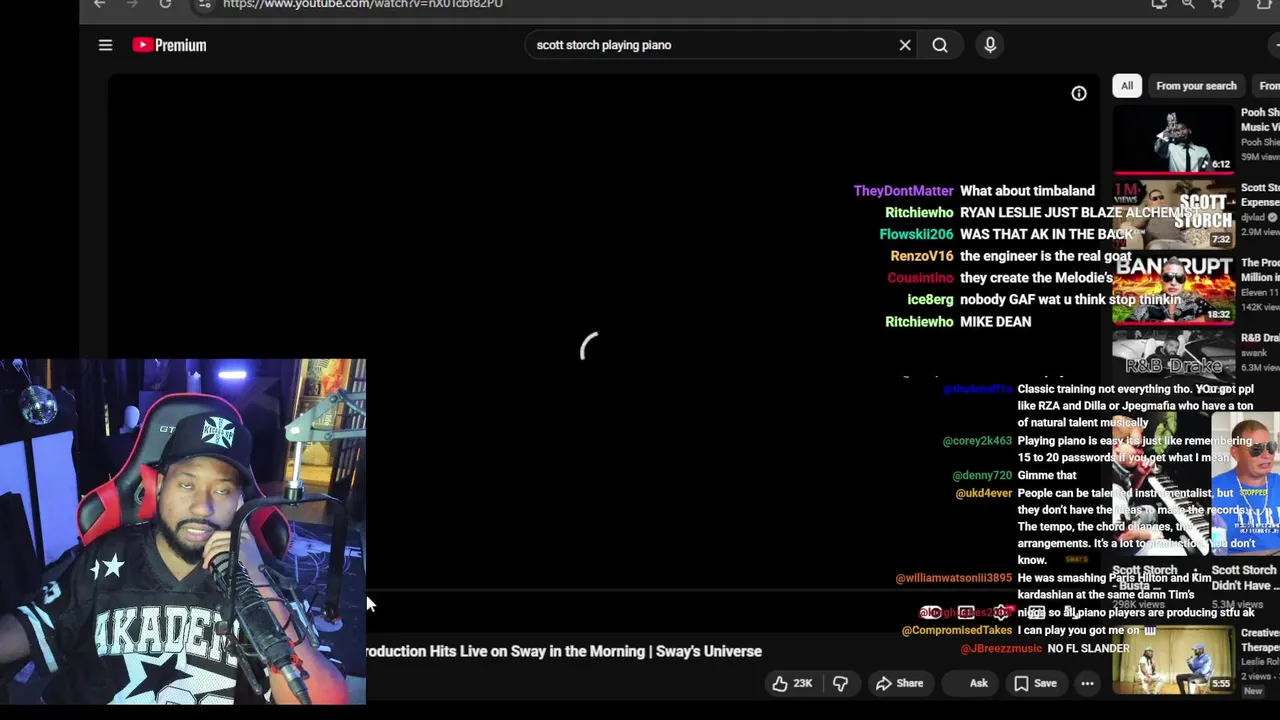Click the streamer webcam overlay
1280x720 pixels.
(183, 532)
